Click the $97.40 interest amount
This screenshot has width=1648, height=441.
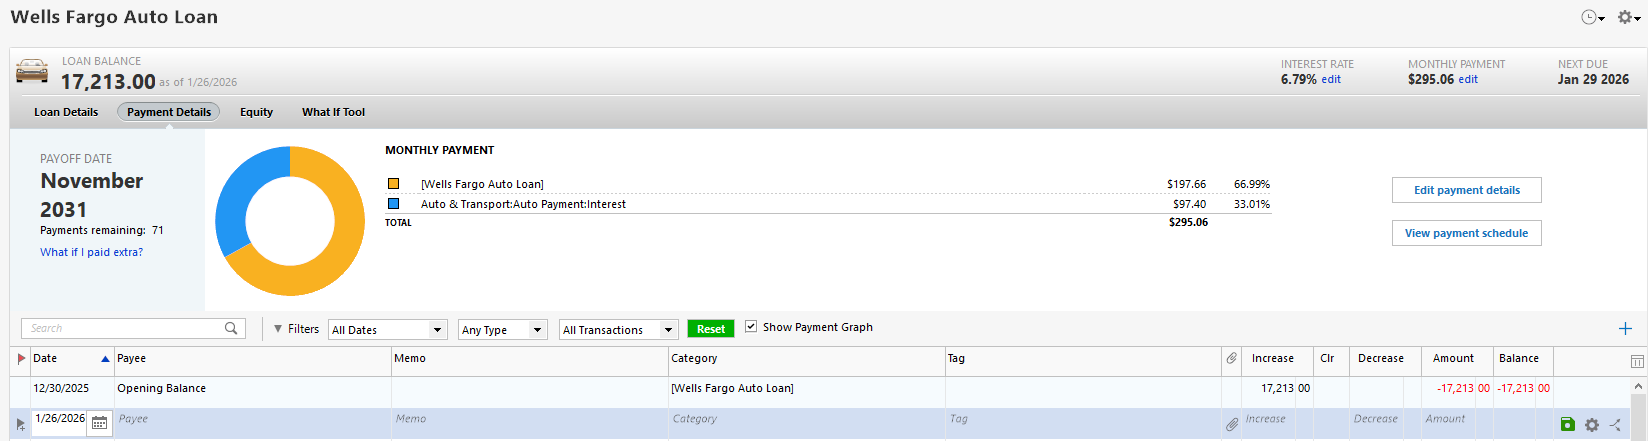(x=1189, y=204)
